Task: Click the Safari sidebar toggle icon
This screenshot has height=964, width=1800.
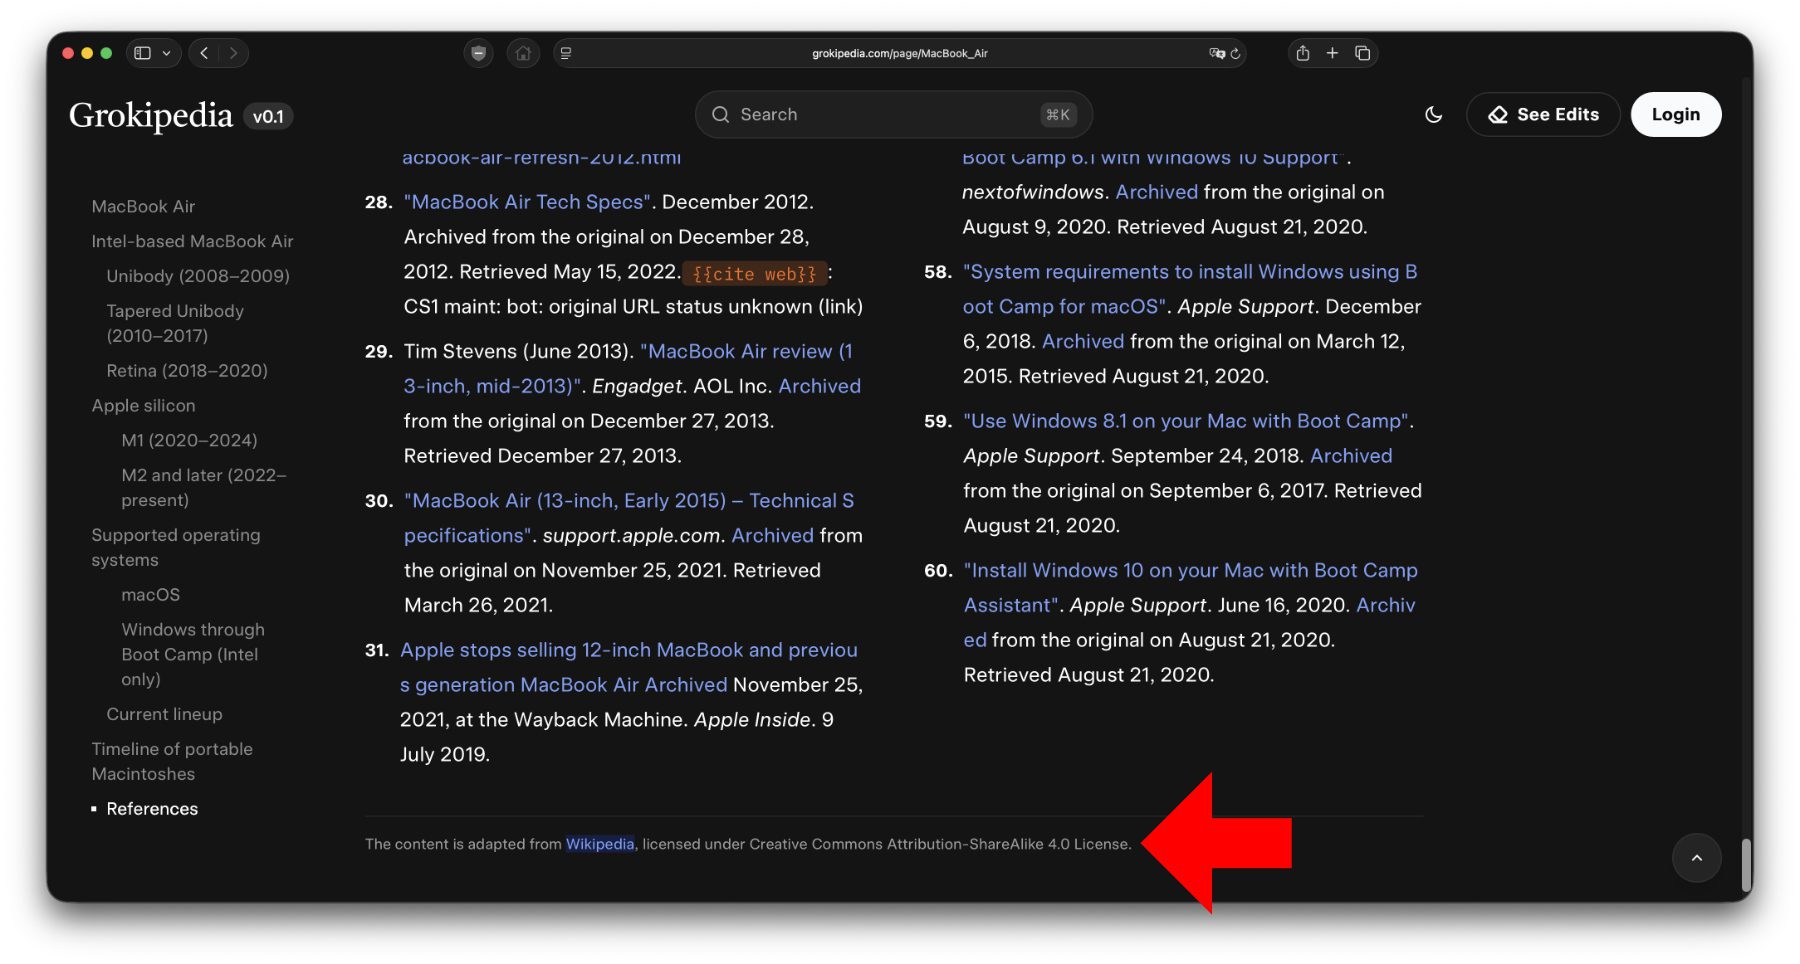Action: click(142, 53)
